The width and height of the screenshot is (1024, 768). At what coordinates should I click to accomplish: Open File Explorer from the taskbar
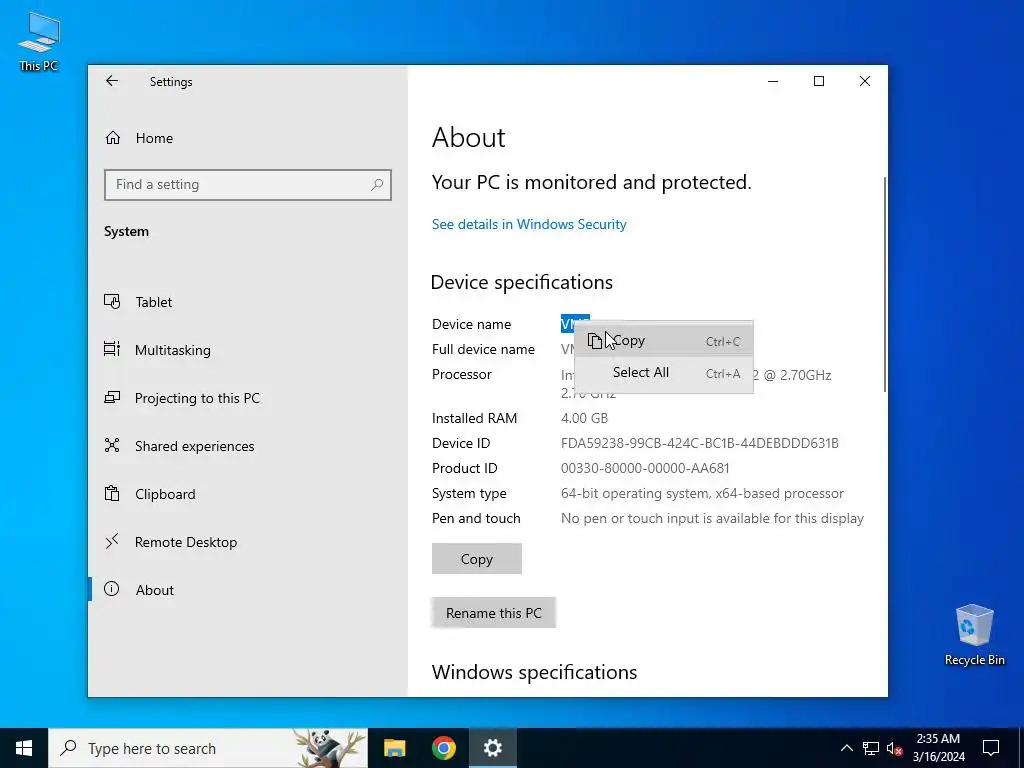pos(394,748)
